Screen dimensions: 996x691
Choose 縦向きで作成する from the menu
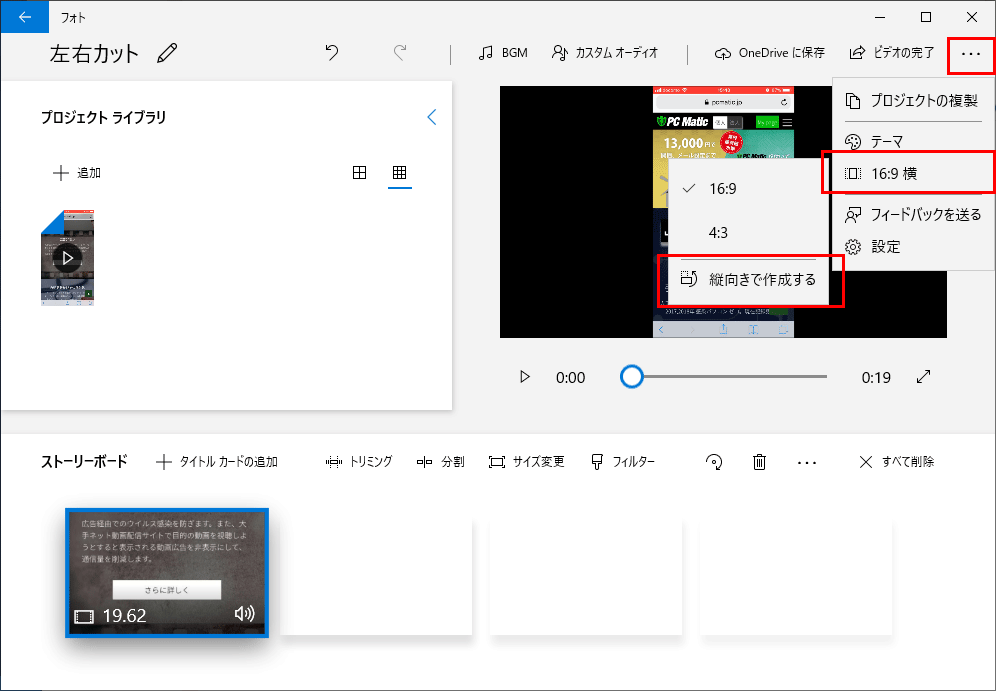758,282
